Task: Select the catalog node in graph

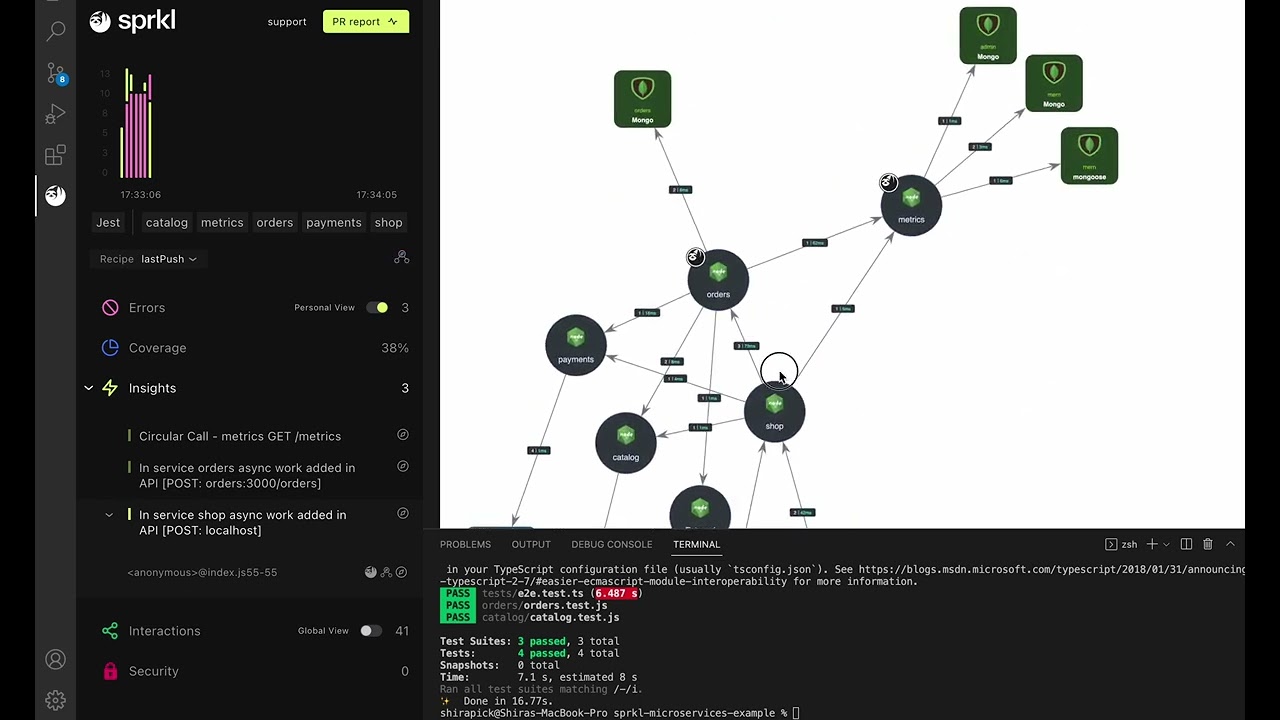Action: pos(625,442)
